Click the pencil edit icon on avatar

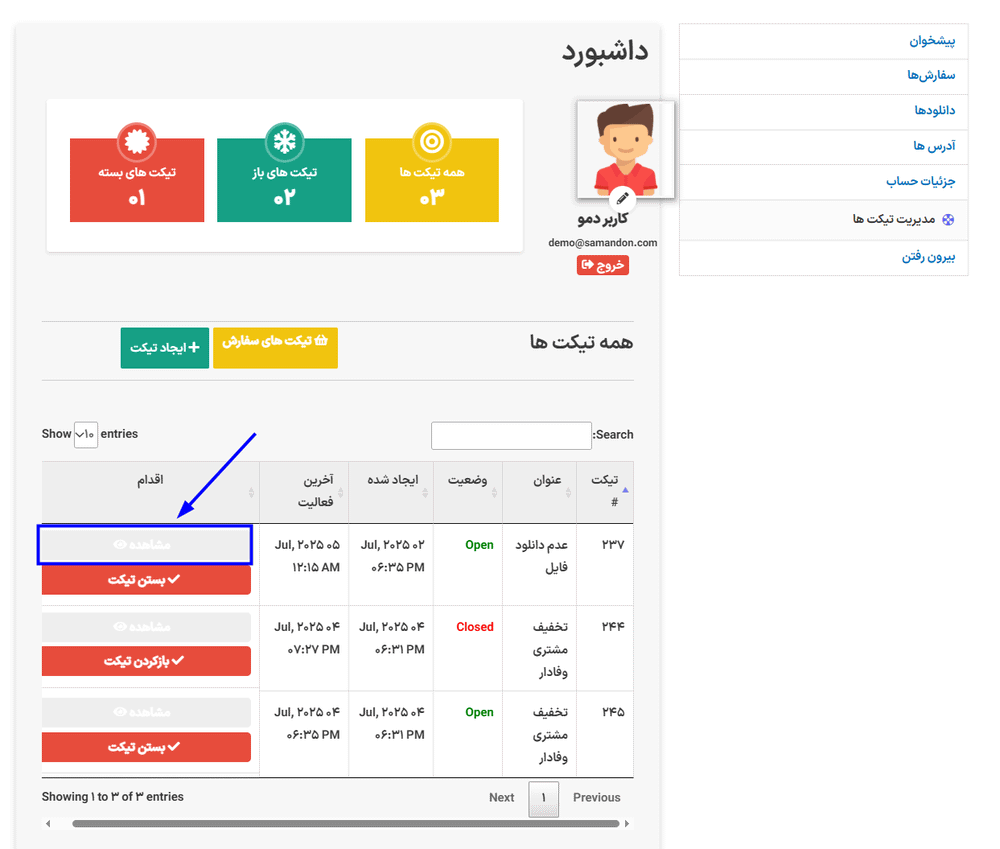click(x=622, y=198)
